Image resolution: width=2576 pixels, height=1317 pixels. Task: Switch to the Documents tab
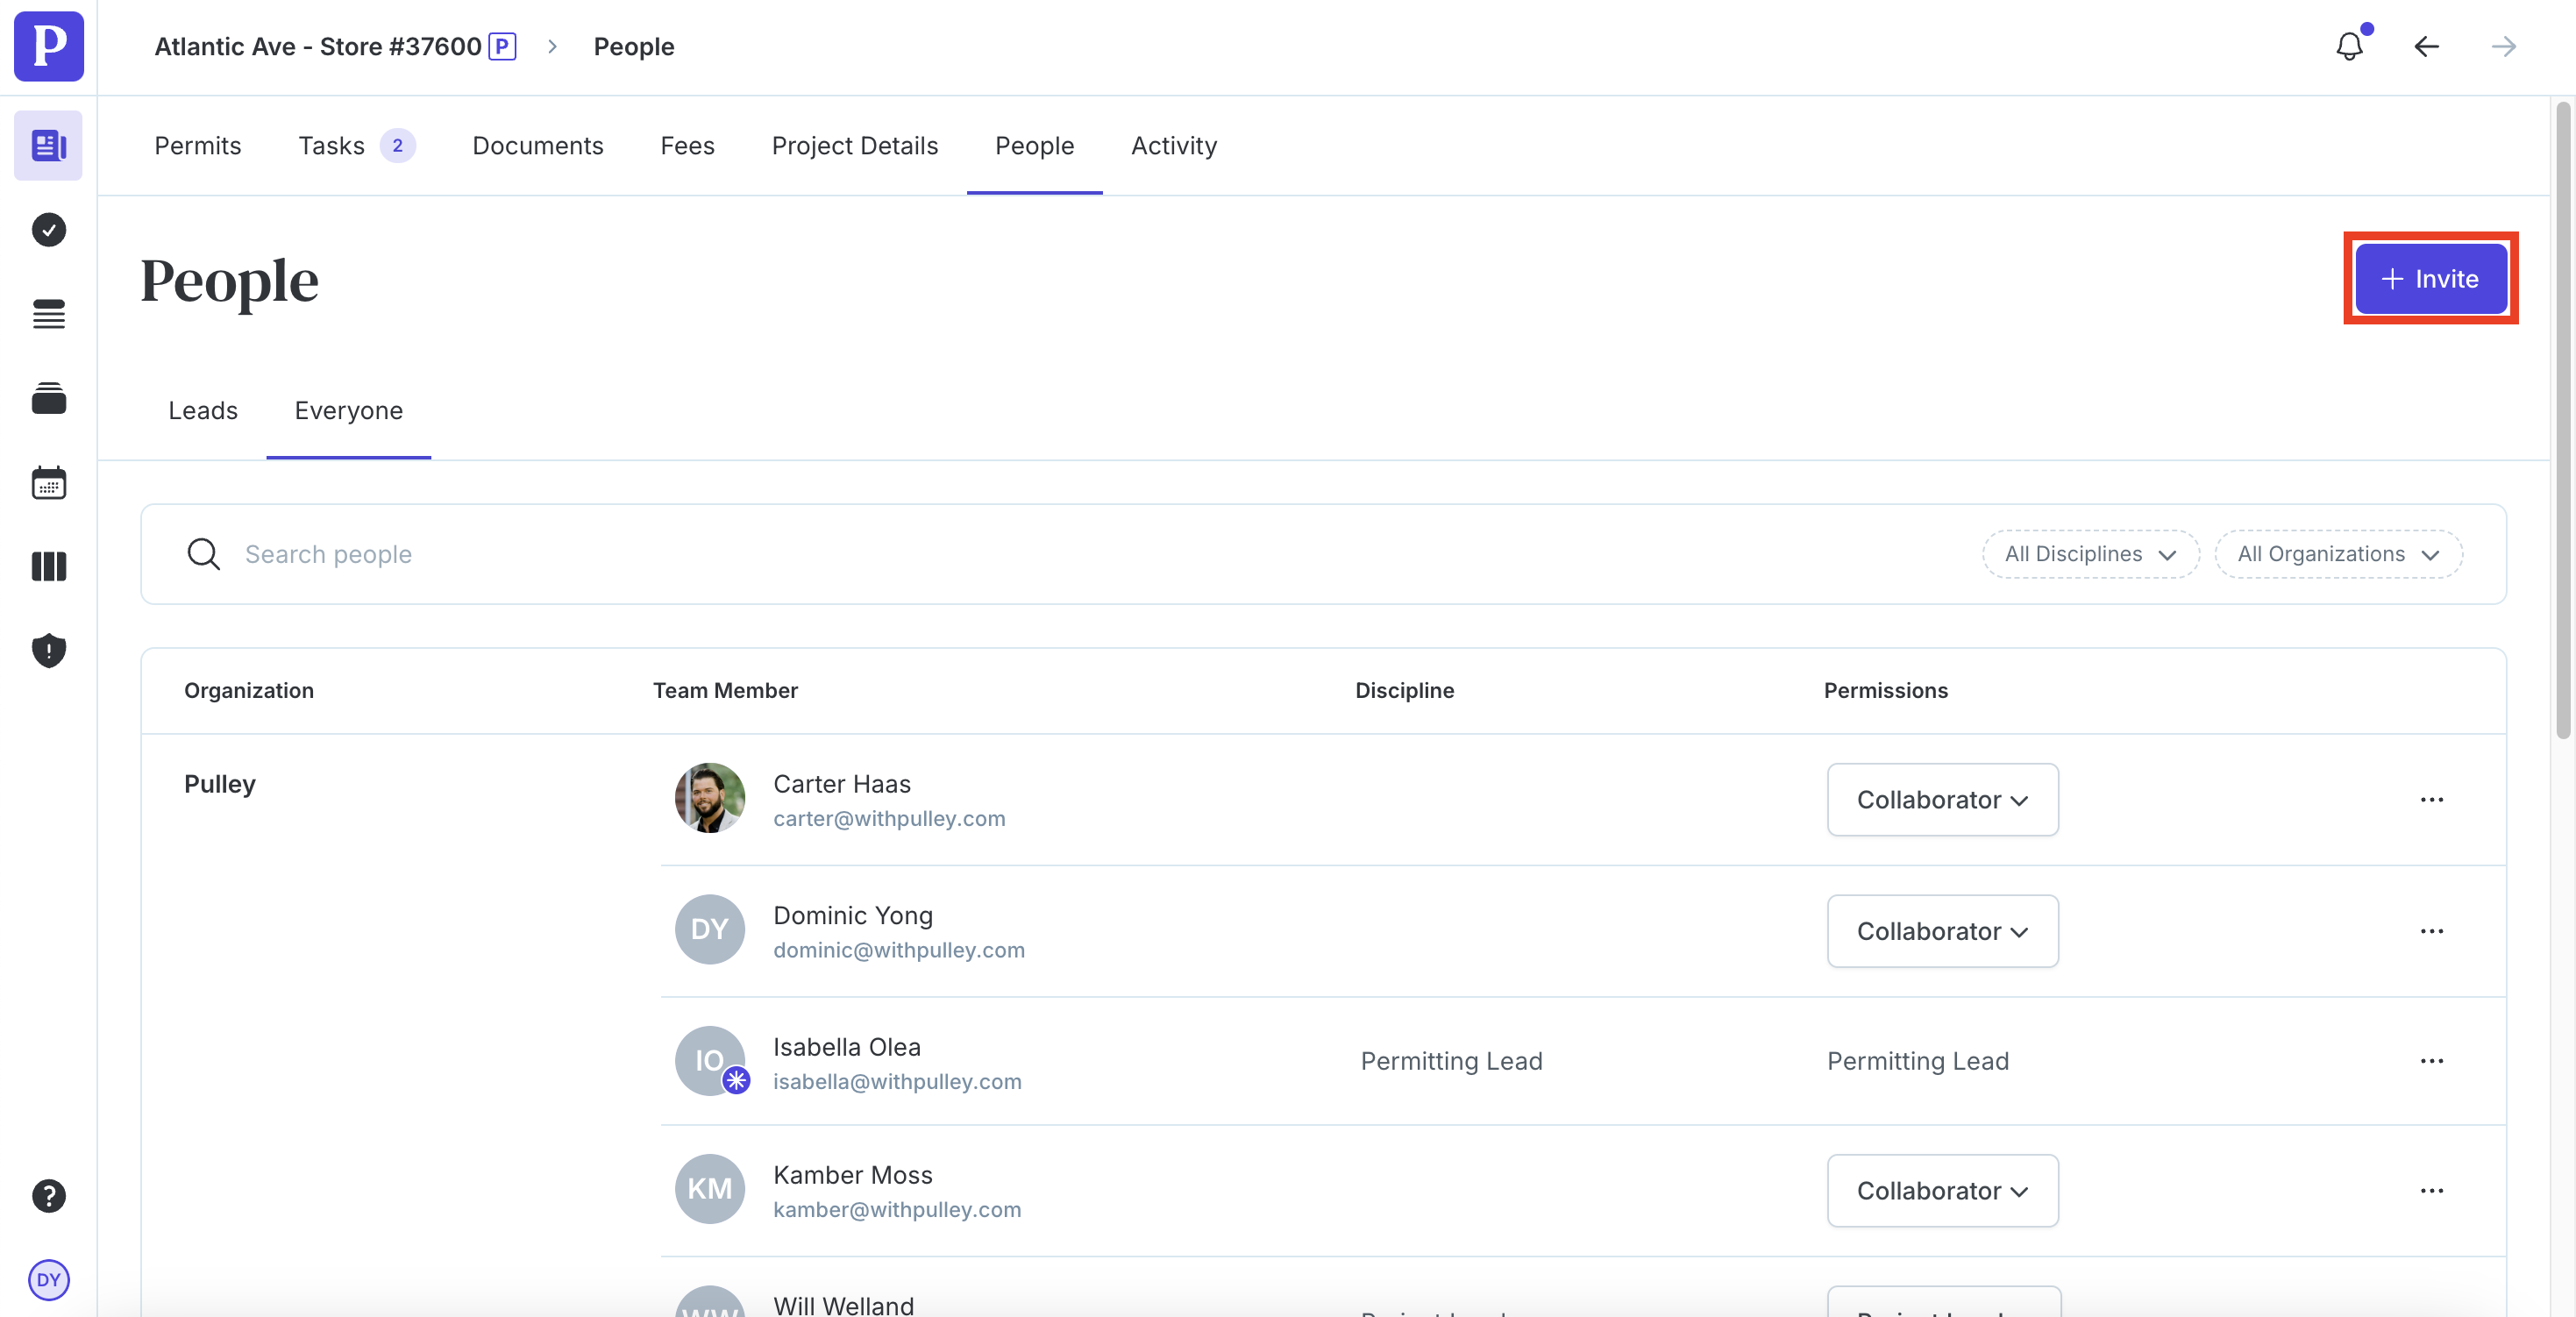(x=537, y=146)
